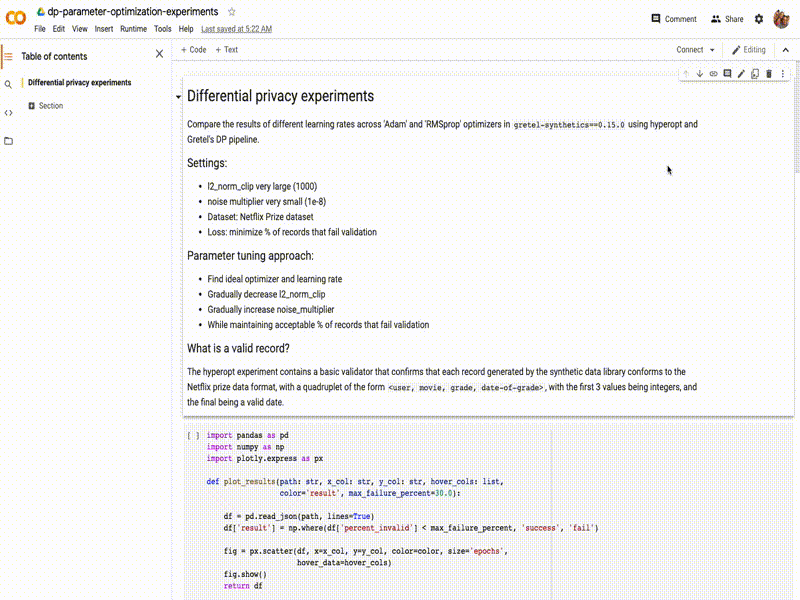The image size is (800, 600).
Task: Edit the cell with pencil icon
Action: click(x=741, y=73)
